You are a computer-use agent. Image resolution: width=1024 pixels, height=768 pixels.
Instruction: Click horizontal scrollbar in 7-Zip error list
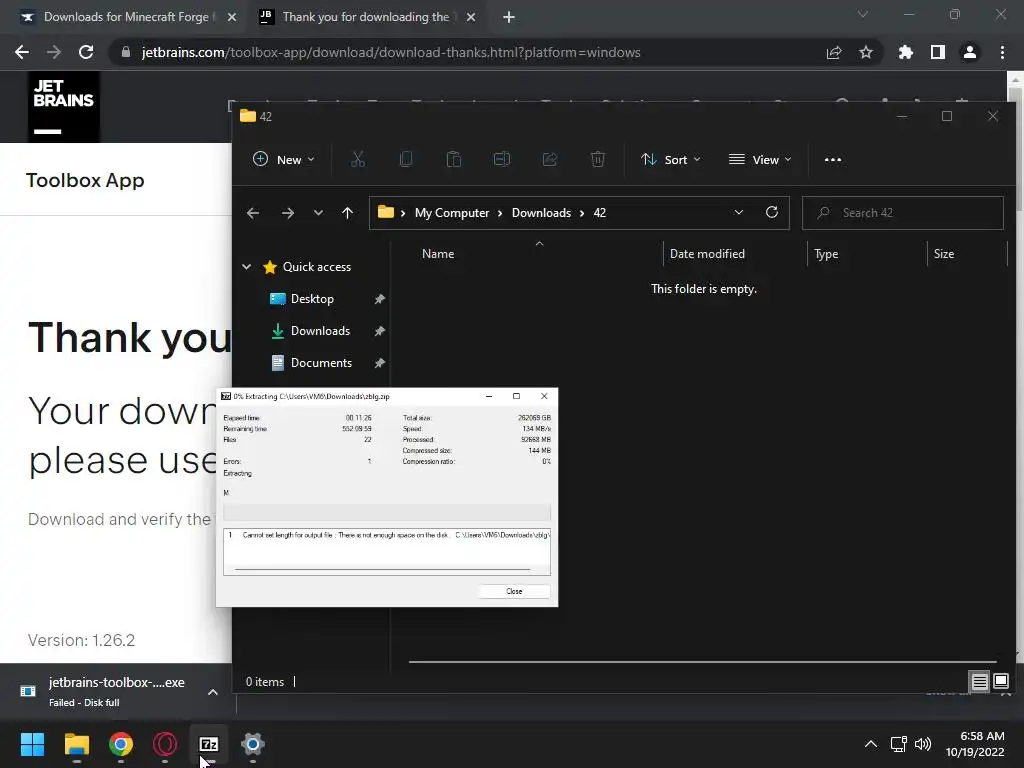[383, 569]
